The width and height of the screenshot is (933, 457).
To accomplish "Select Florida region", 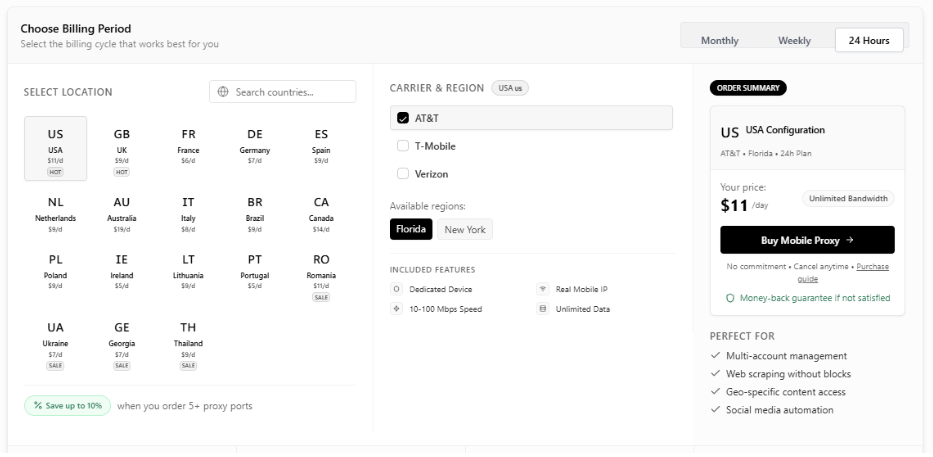I will coord(411,229).
